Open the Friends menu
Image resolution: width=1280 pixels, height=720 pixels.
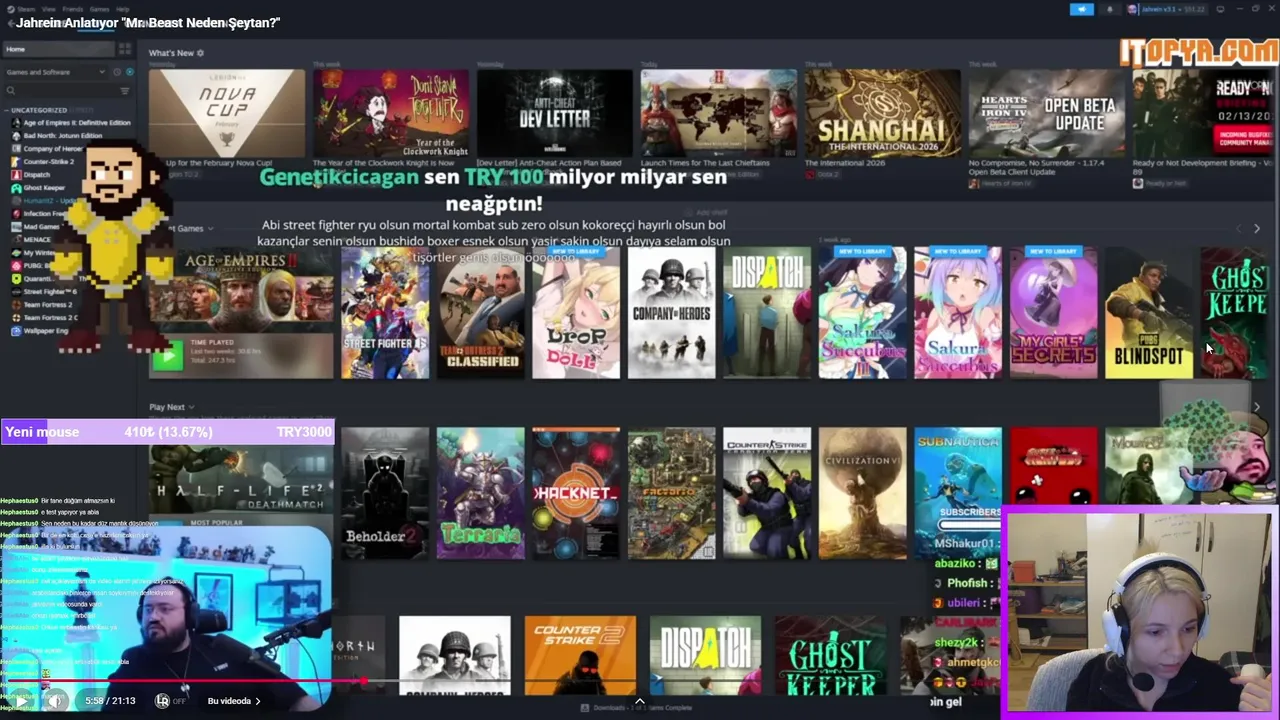73,9
